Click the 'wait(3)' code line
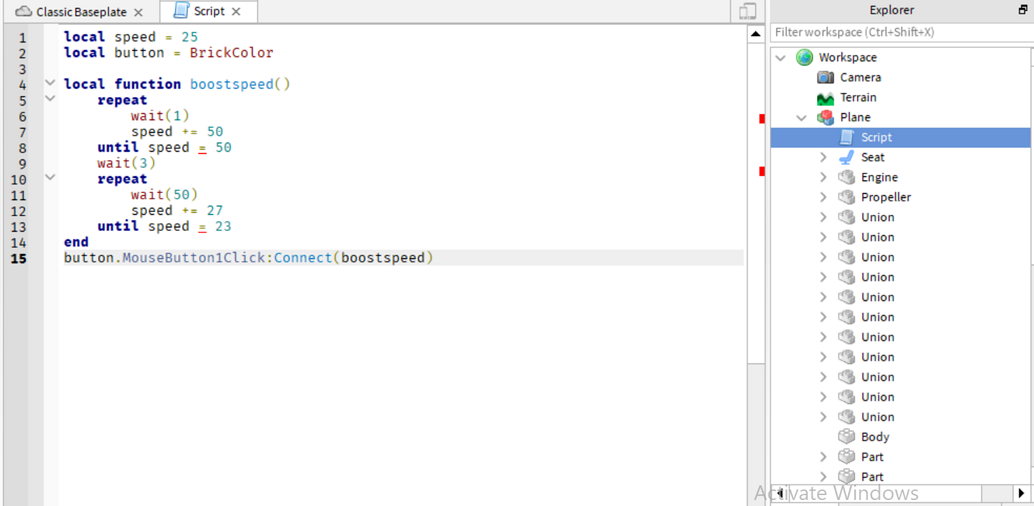The image size is (1034, 506). (126, 162)
